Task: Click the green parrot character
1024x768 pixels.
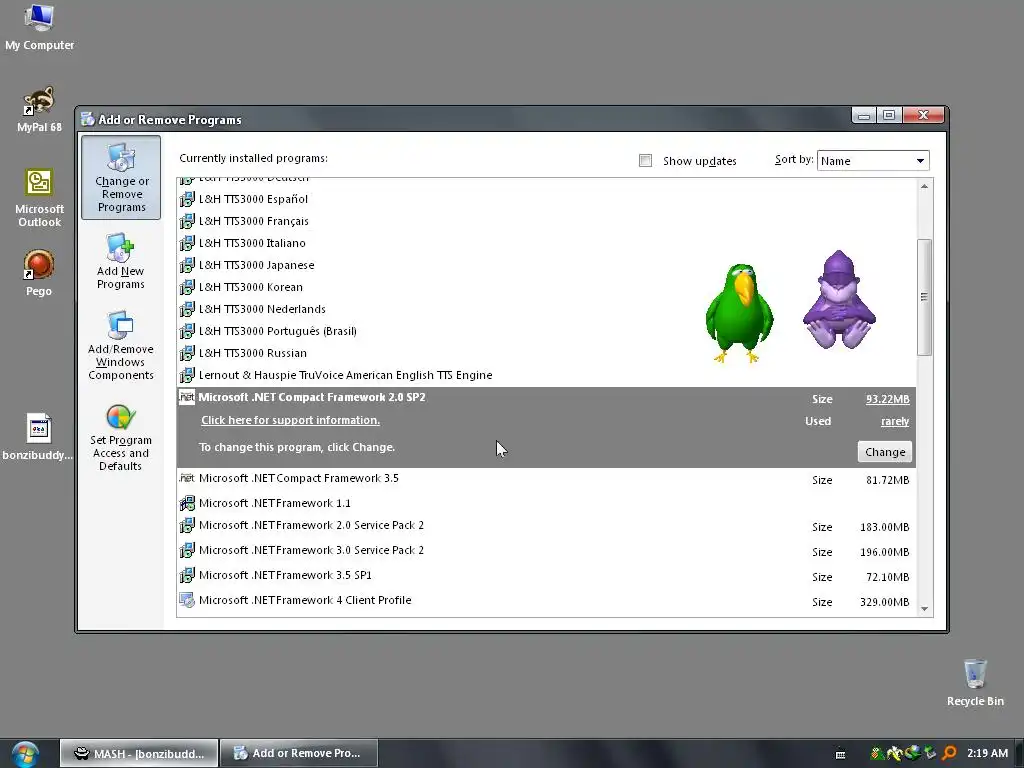Action: pos(739,313)
